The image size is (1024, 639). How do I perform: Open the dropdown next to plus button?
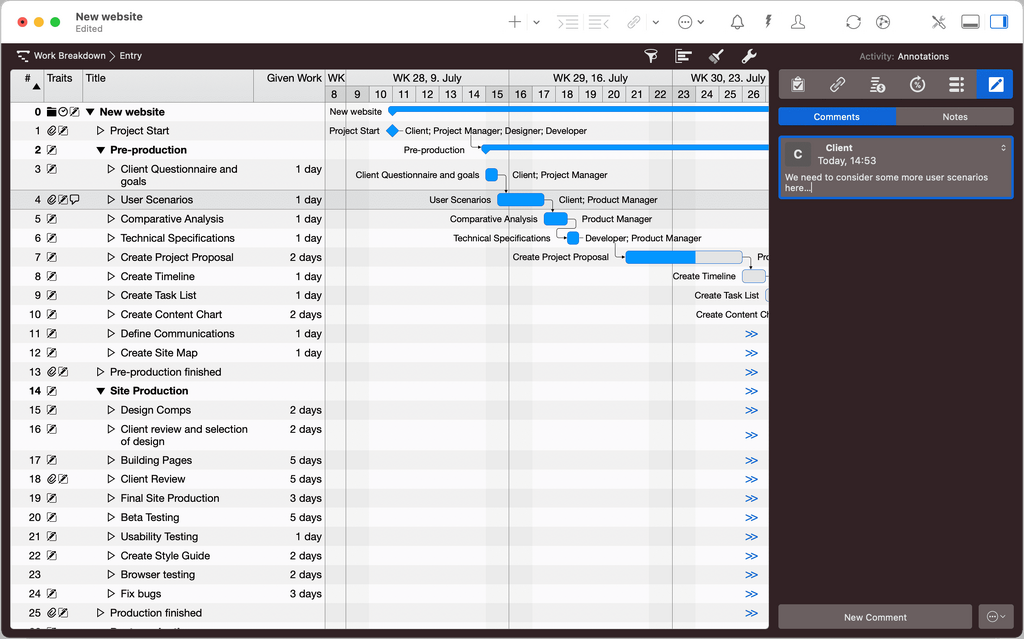tap(536, 22)
